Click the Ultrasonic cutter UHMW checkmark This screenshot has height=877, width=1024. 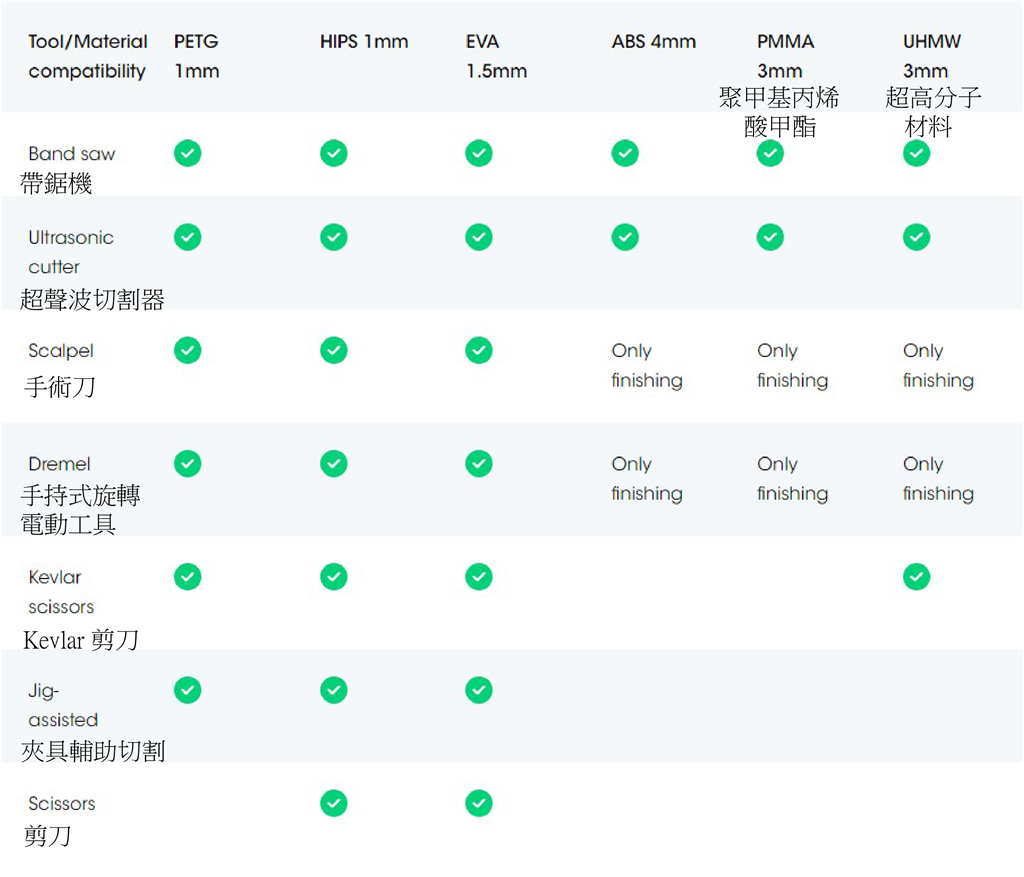coord(916,237)
